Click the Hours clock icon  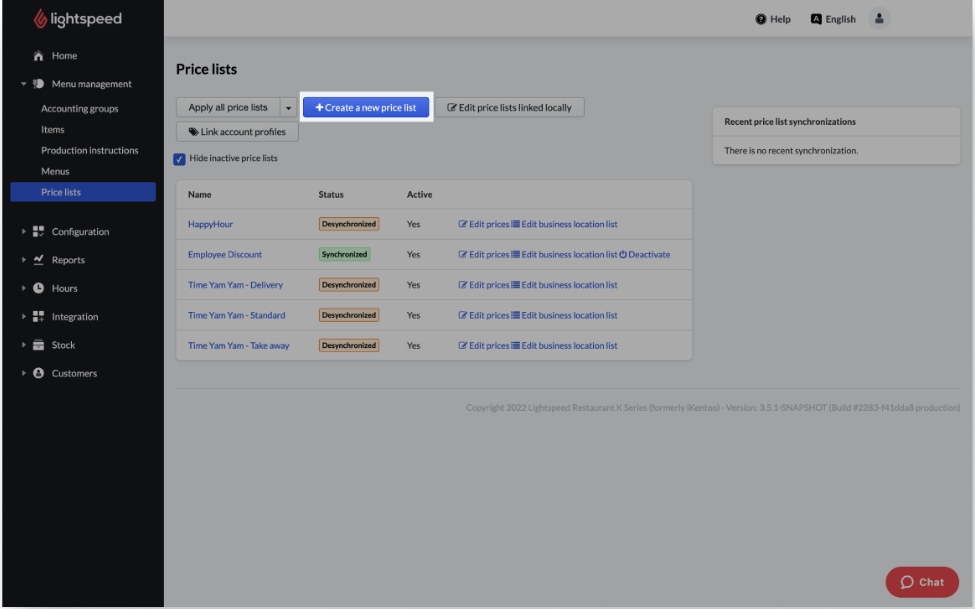point(39,288)
